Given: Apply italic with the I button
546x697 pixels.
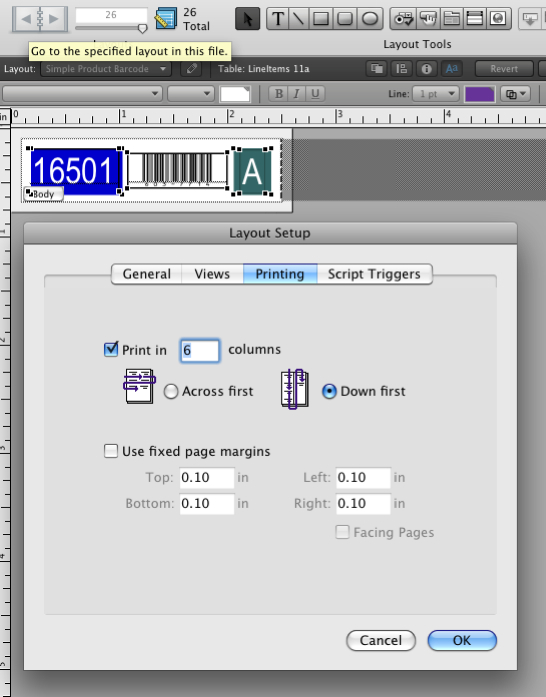Looking at the screenshot, I should [x=297, y=94].
